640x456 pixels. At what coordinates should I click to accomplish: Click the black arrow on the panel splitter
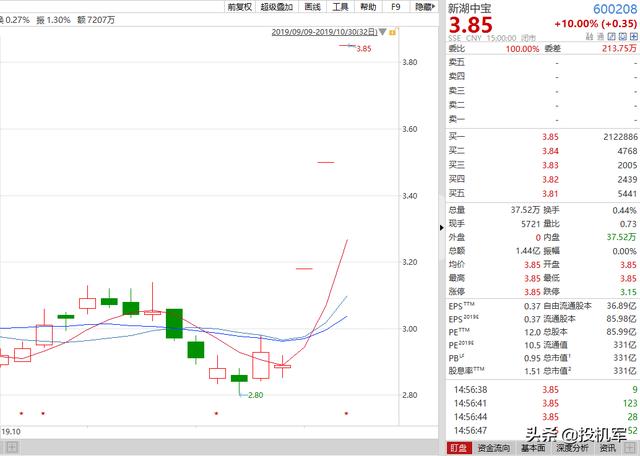(442, 228)
